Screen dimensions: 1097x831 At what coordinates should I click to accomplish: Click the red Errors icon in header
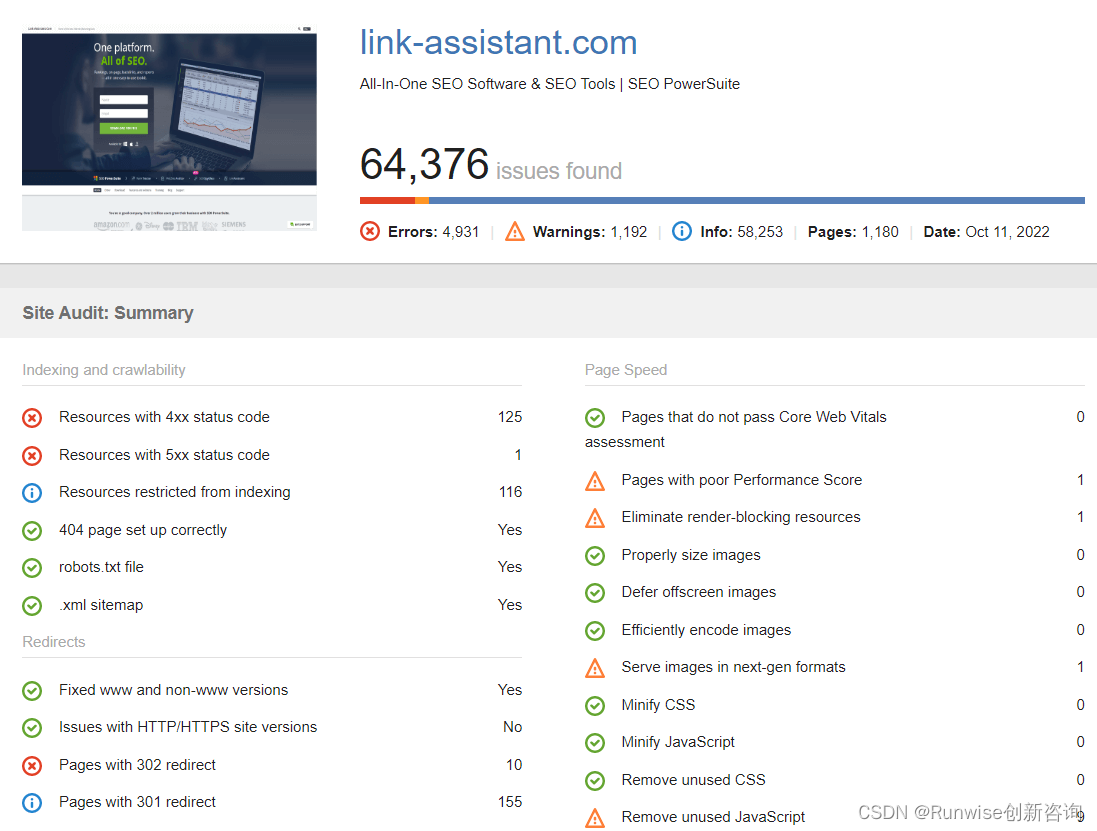coord(370,231)
